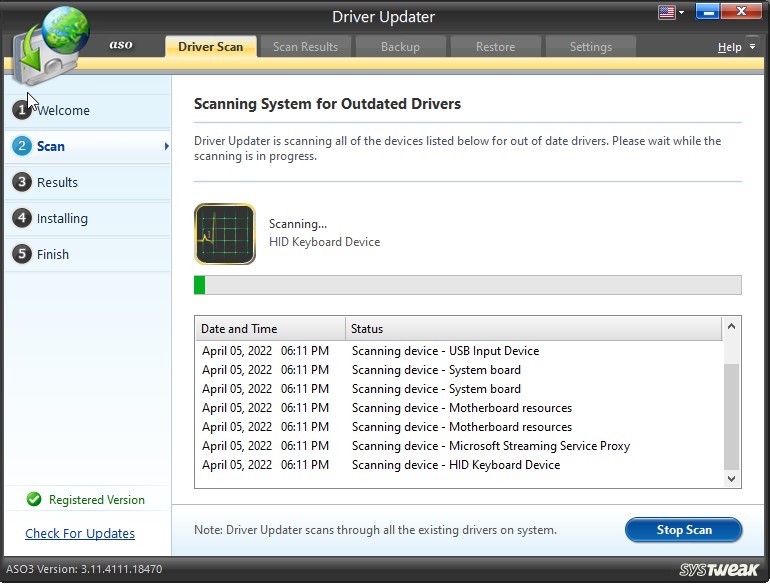Open the Help menu
770x585 pixels.
pyautogui.click(x=729, y=47)
